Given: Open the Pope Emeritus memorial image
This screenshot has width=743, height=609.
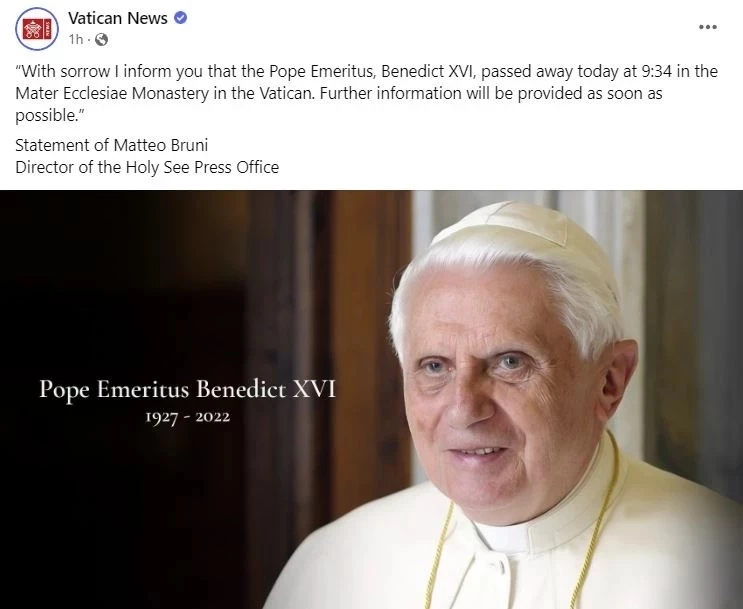Looking at the screenshot, I should tap(372, 400).
